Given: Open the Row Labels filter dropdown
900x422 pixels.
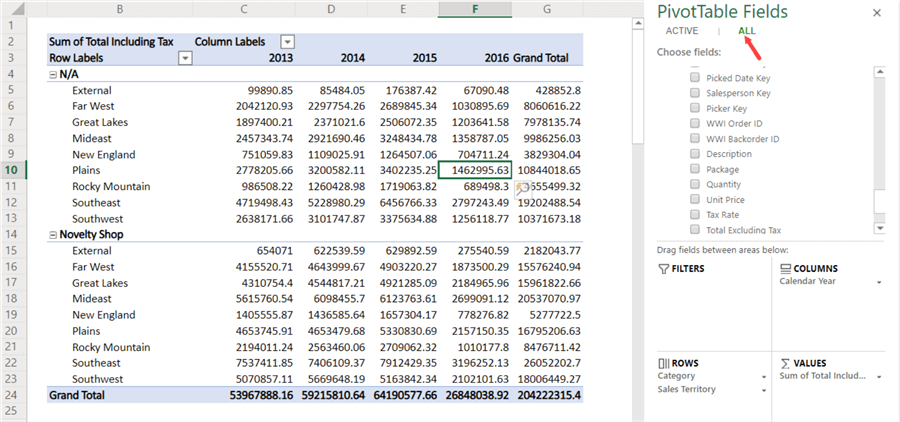Looking at the screenshot, I should click(185, 58).
